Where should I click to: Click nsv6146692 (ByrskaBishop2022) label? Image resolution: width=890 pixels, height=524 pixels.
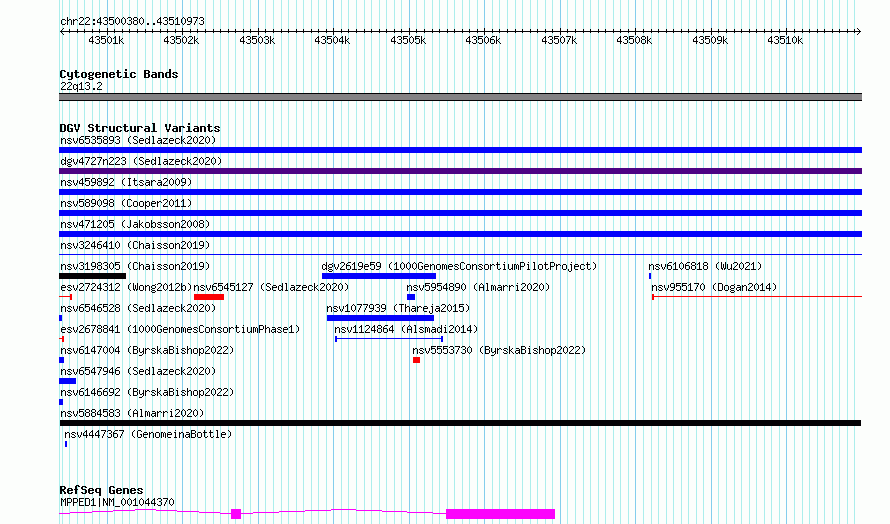(x=147, y=392)
